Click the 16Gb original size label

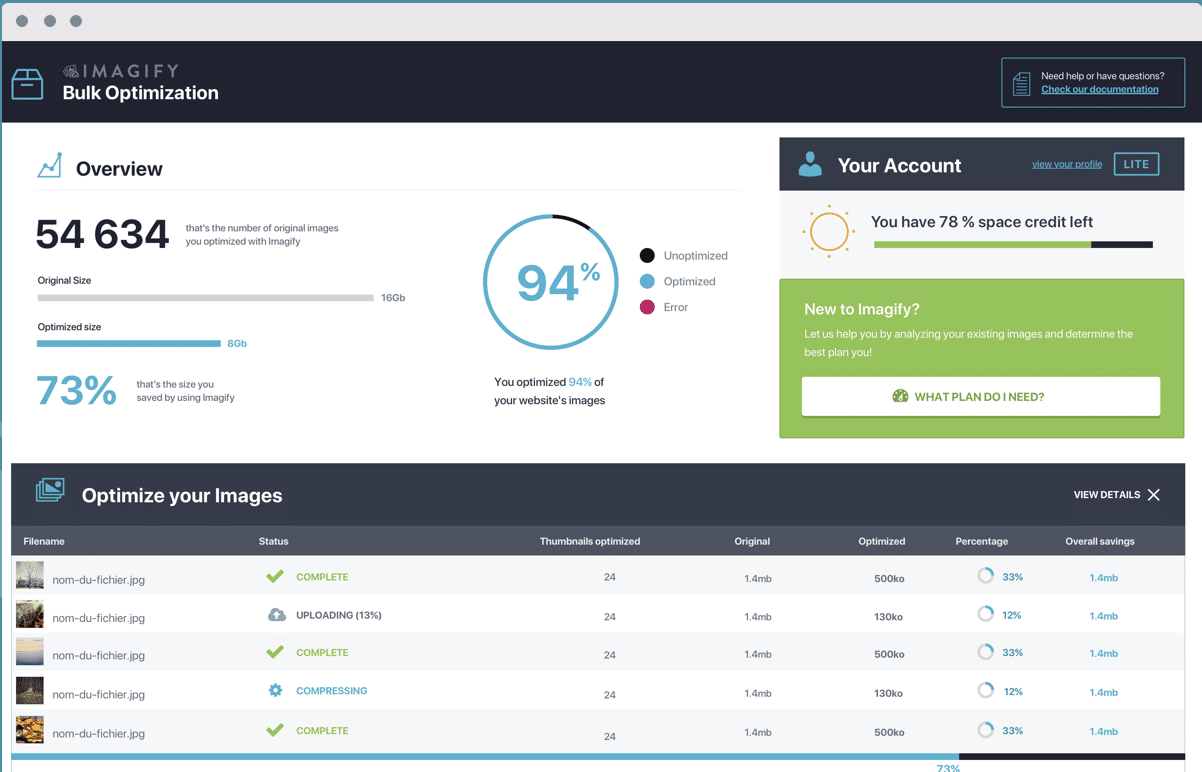point(393,298)
